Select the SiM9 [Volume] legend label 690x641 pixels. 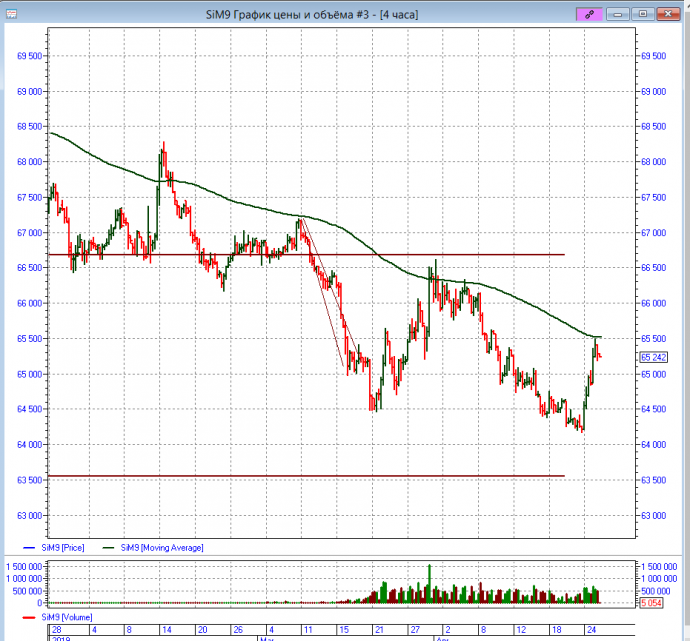(x=68, y=618)
